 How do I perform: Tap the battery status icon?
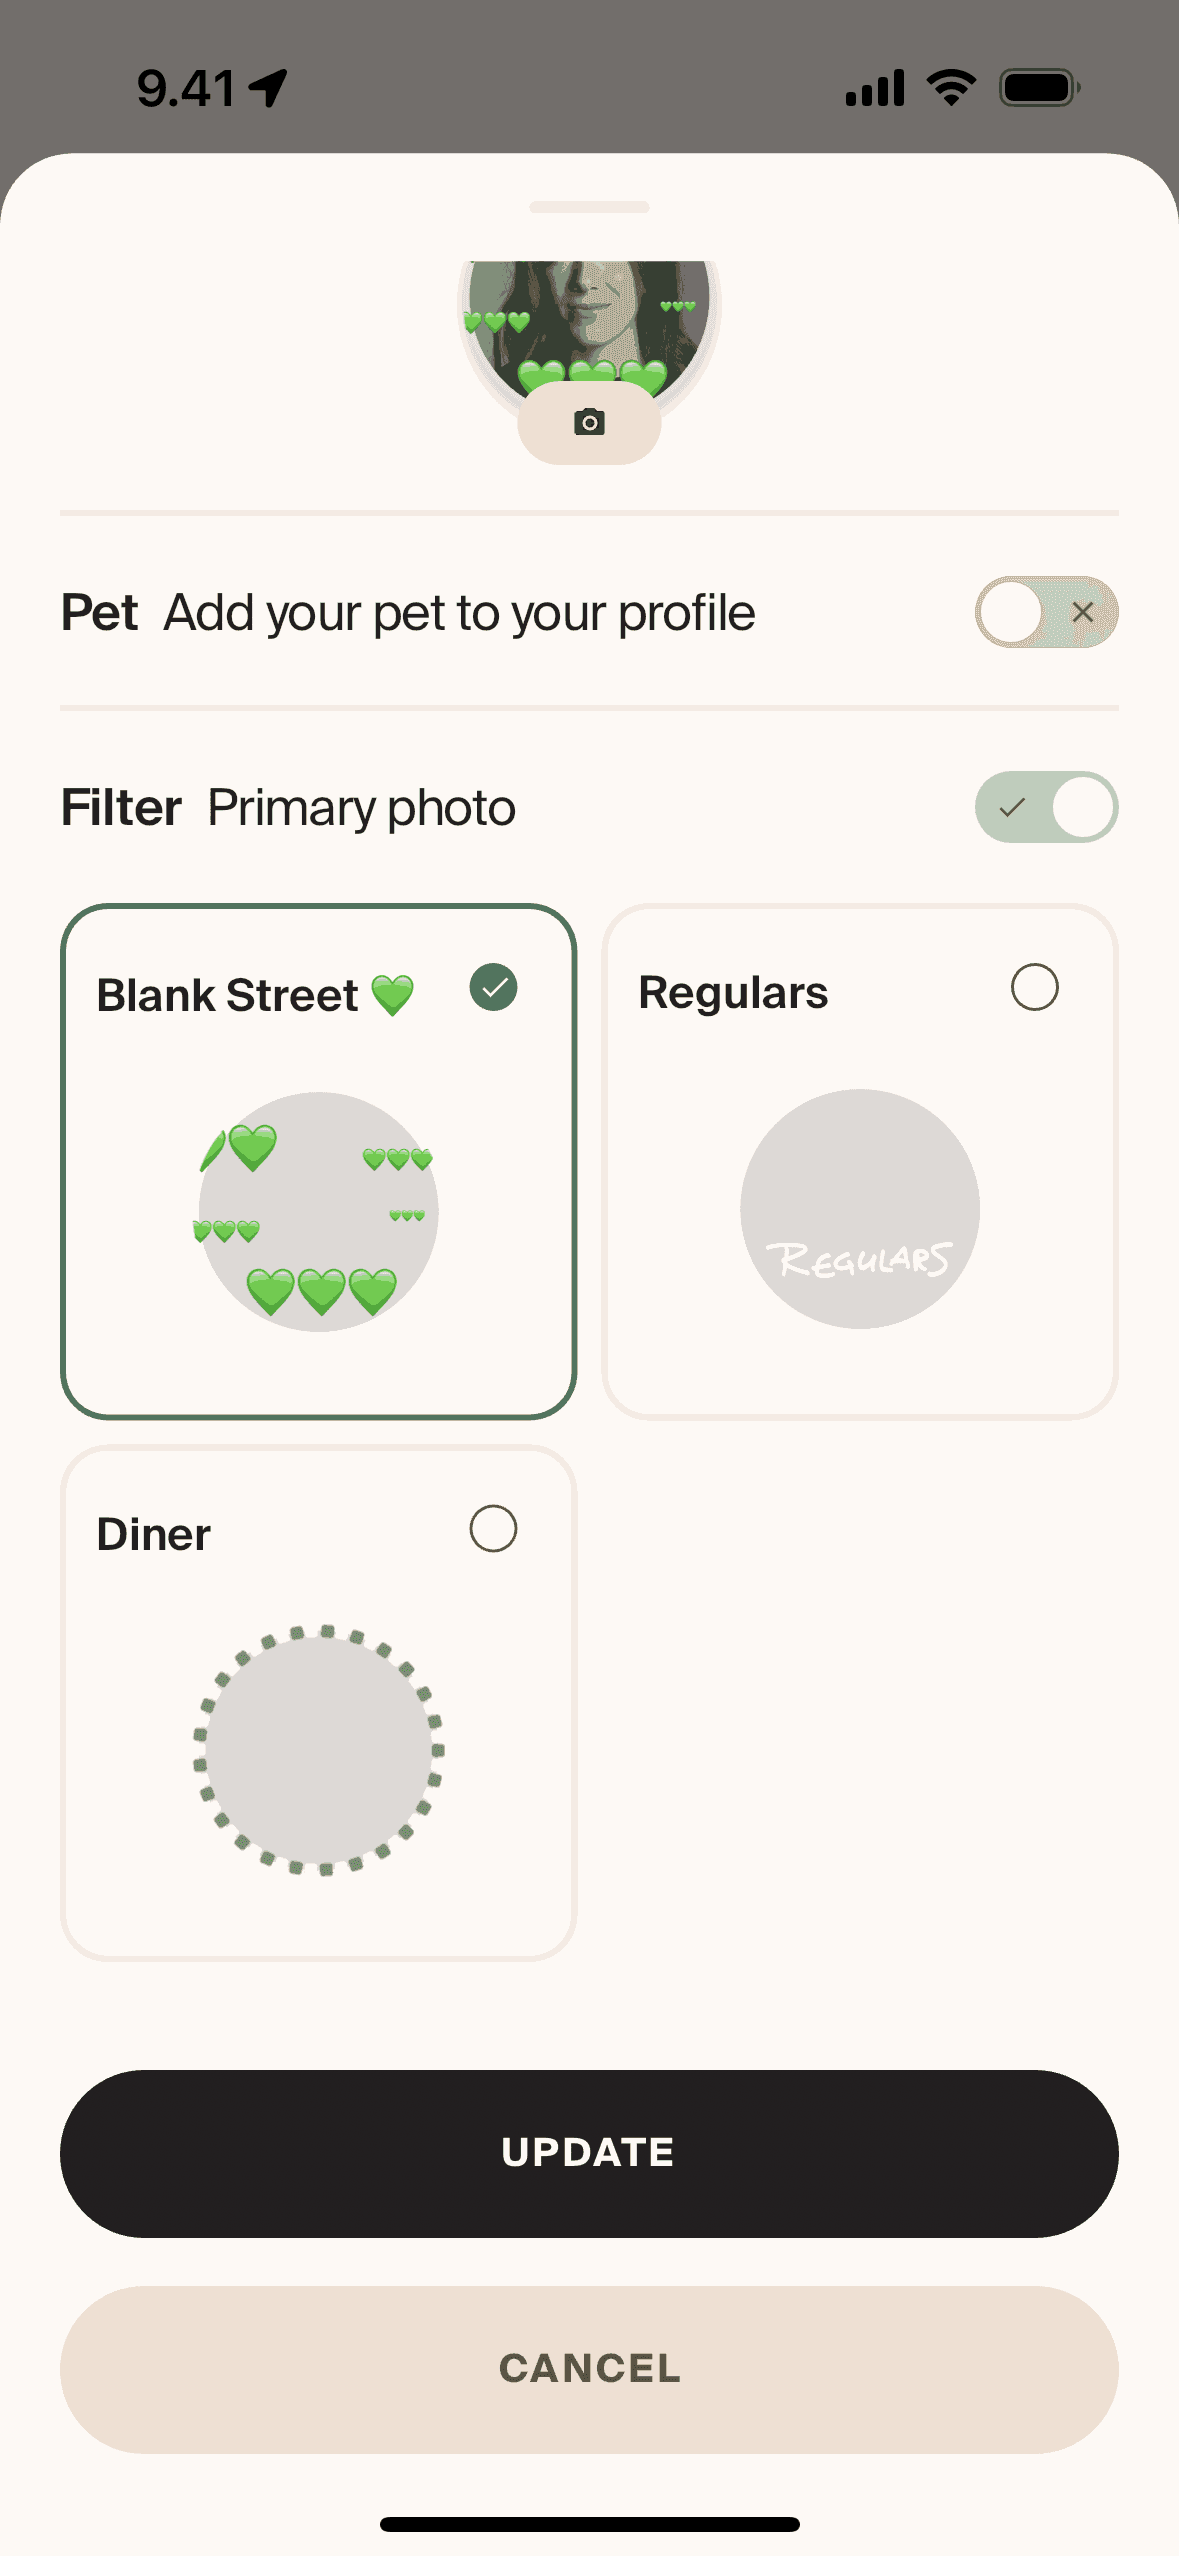1039,88
